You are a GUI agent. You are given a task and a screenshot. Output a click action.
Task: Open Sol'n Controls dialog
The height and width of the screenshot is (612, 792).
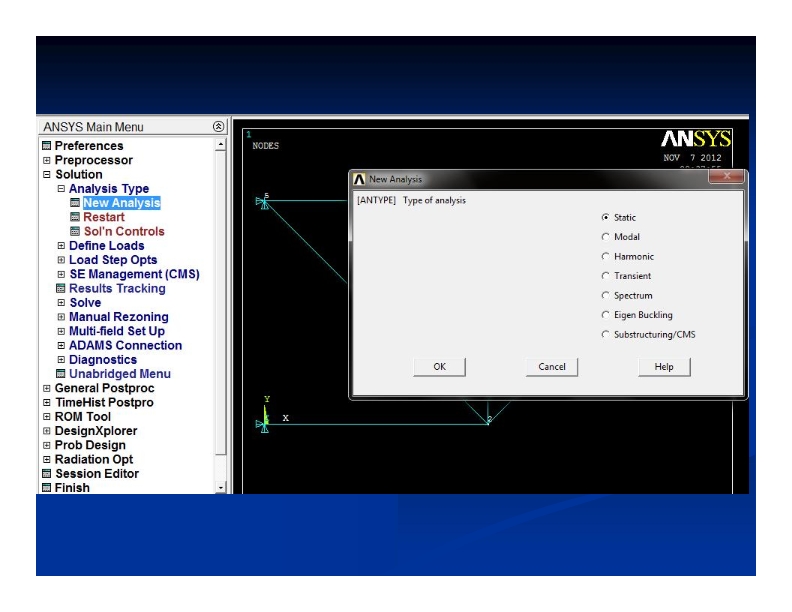pyautogui.click(x=123, y=231)
